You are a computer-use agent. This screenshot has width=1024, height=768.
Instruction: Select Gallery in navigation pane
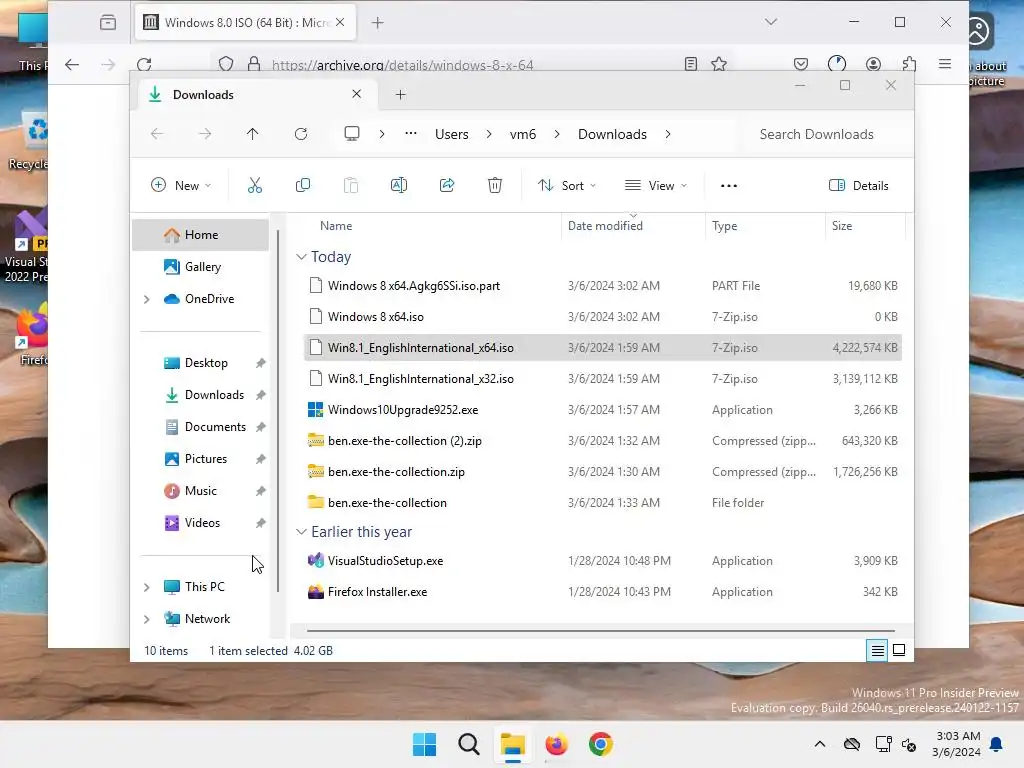click(202, 266)
